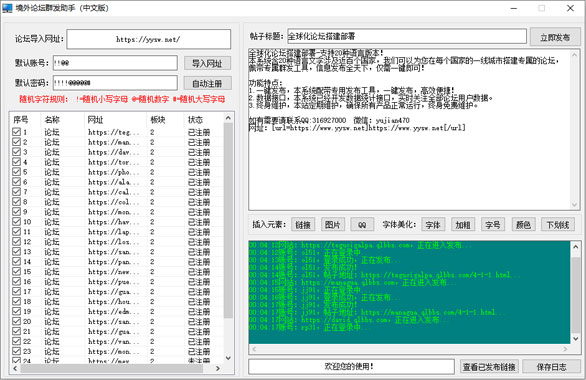Click the forum list vertical scrollbar thumb
The width and height of the screenshot is (586, 380).
click(228, 220)
